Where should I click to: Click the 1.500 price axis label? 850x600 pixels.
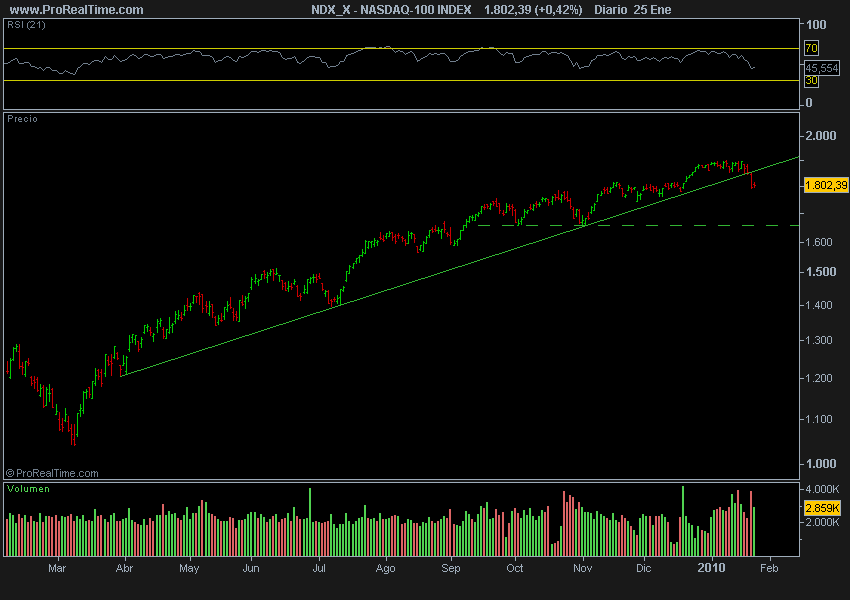click(x=821, y=272)
